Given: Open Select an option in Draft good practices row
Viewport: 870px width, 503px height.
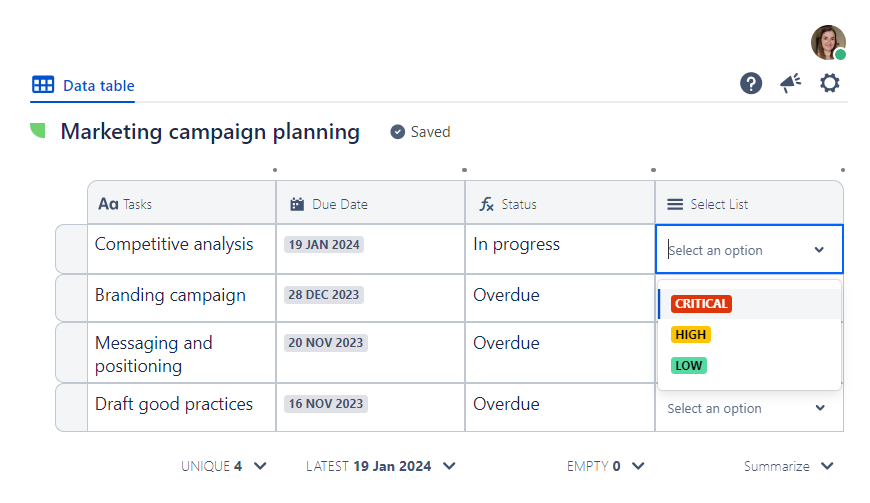Looking at the screenshot, I should 746,408.
